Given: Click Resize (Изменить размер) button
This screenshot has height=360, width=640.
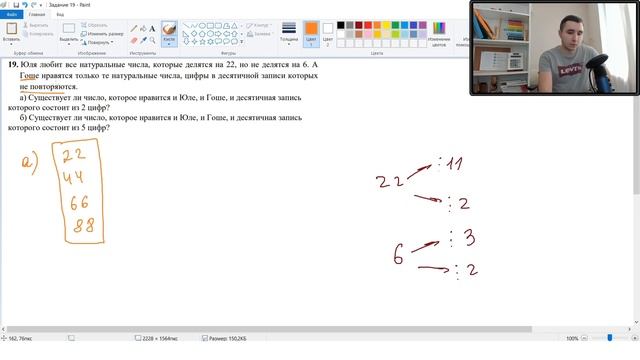Looking at the screenshot, I should [x=102, y=34].
